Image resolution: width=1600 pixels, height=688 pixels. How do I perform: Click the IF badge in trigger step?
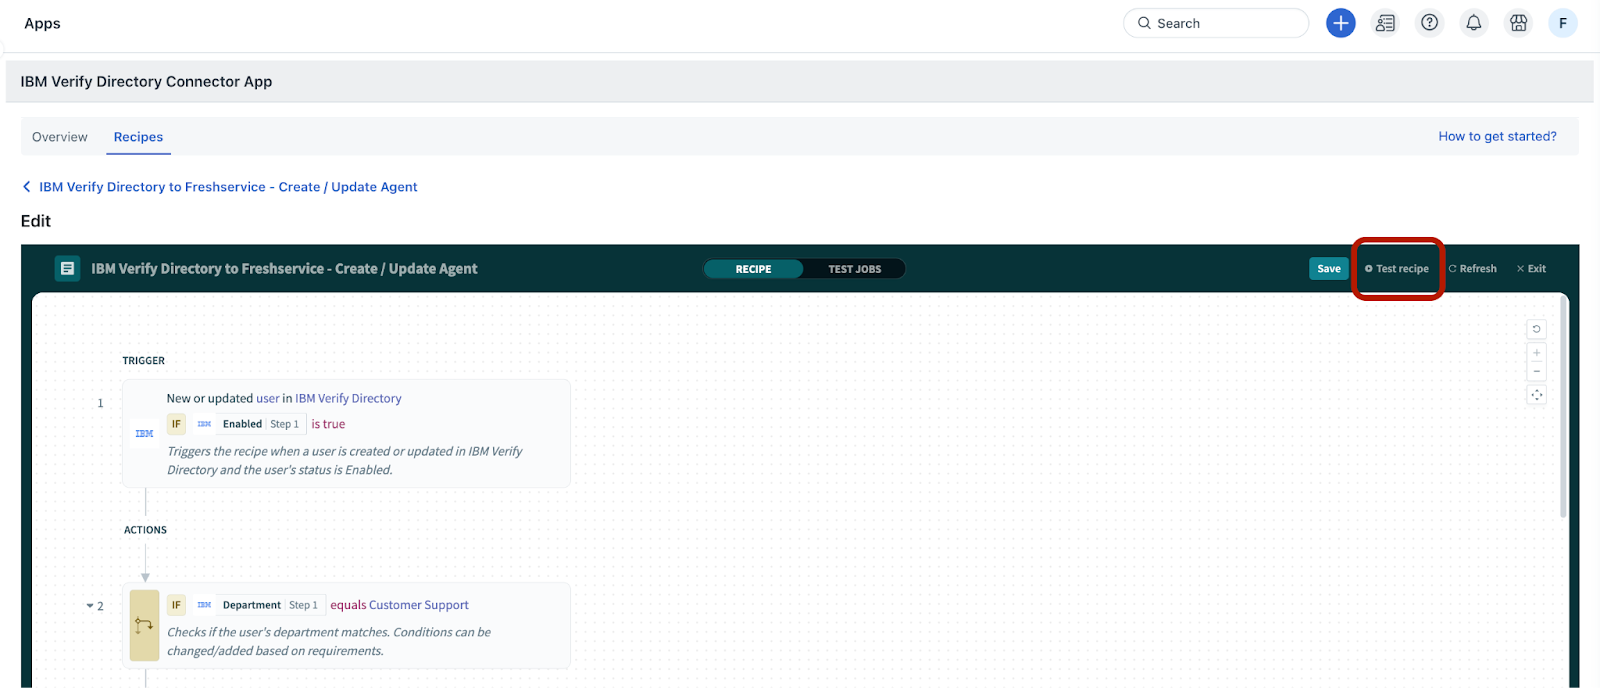coord(176,424)
